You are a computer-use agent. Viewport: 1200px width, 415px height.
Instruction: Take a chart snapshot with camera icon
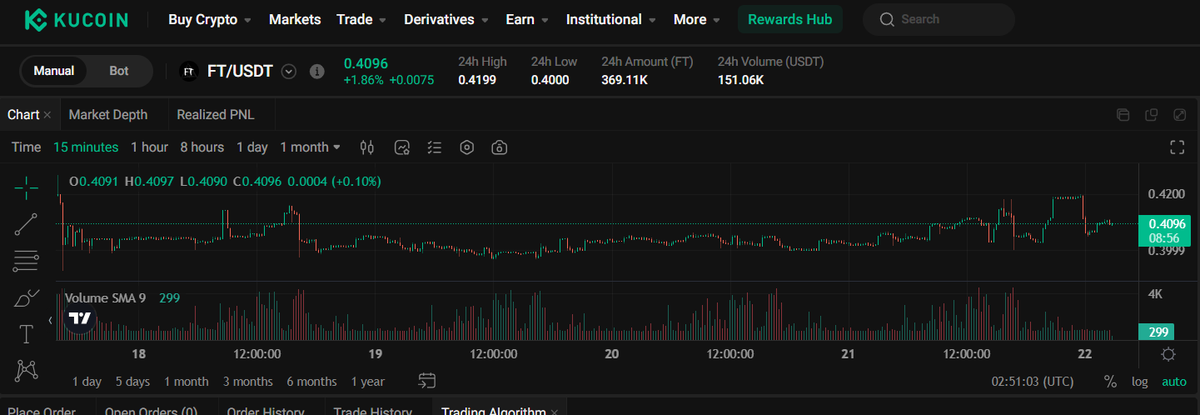499,147
